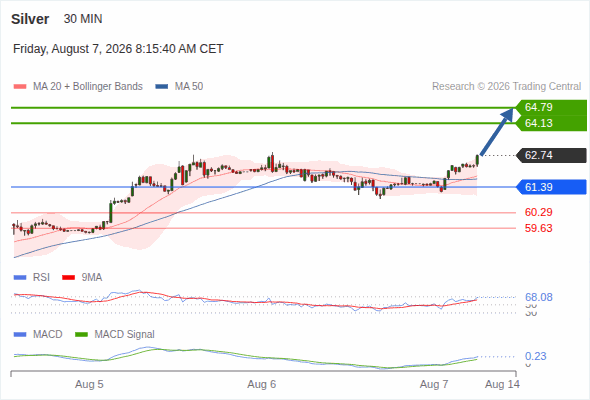Click the red 59.63 support value
This screenshot has width=590, height=400.
(x=538, y=228)
